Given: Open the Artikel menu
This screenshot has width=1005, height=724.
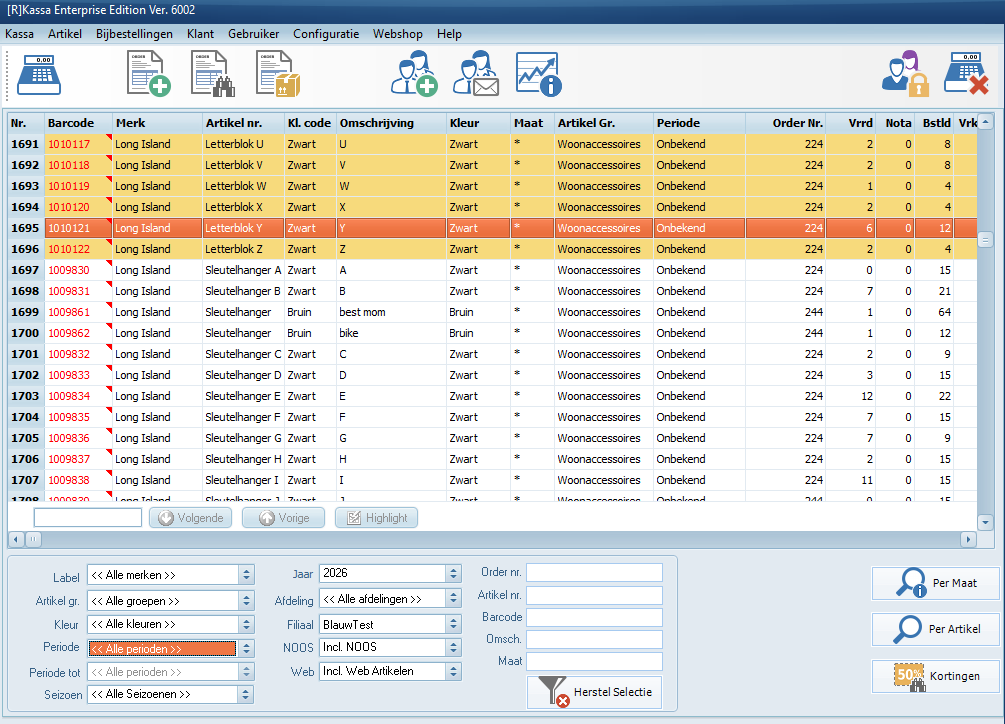Looking at the screenshot, I should [65, 34].
